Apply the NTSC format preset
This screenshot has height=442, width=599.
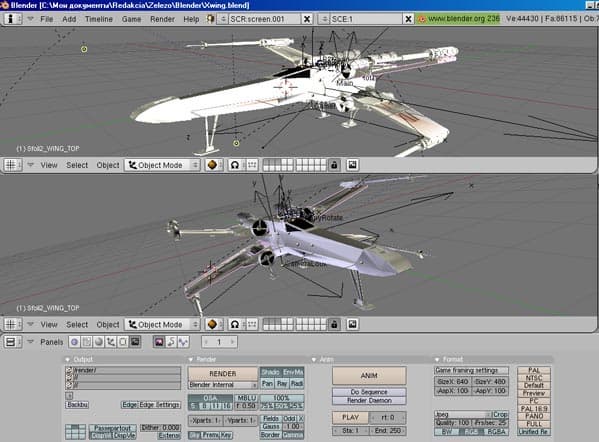pyautogui.click(x=534, y=378)
